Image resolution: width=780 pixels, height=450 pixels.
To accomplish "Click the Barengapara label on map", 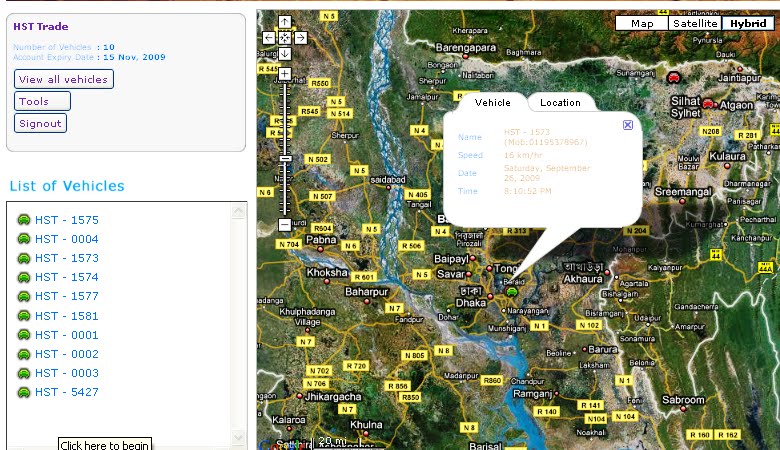I will 466,47.
